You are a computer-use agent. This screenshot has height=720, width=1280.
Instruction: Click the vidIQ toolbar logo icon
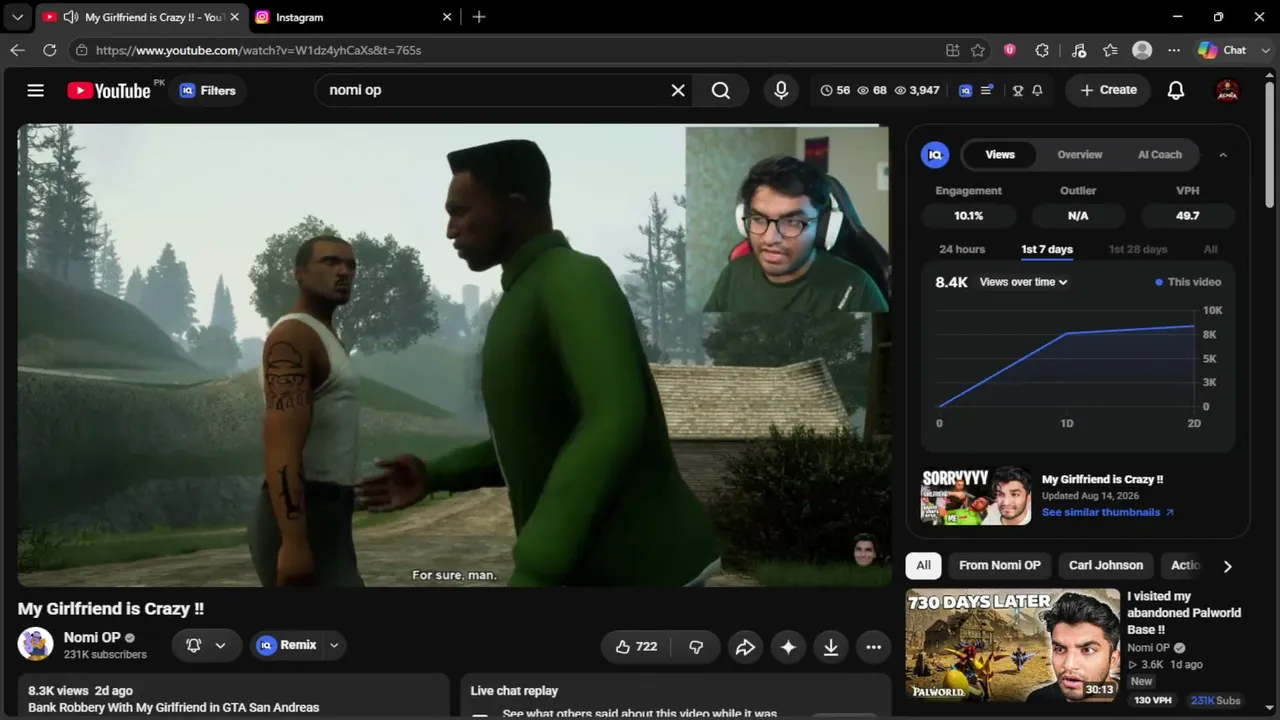coord(965,90)
